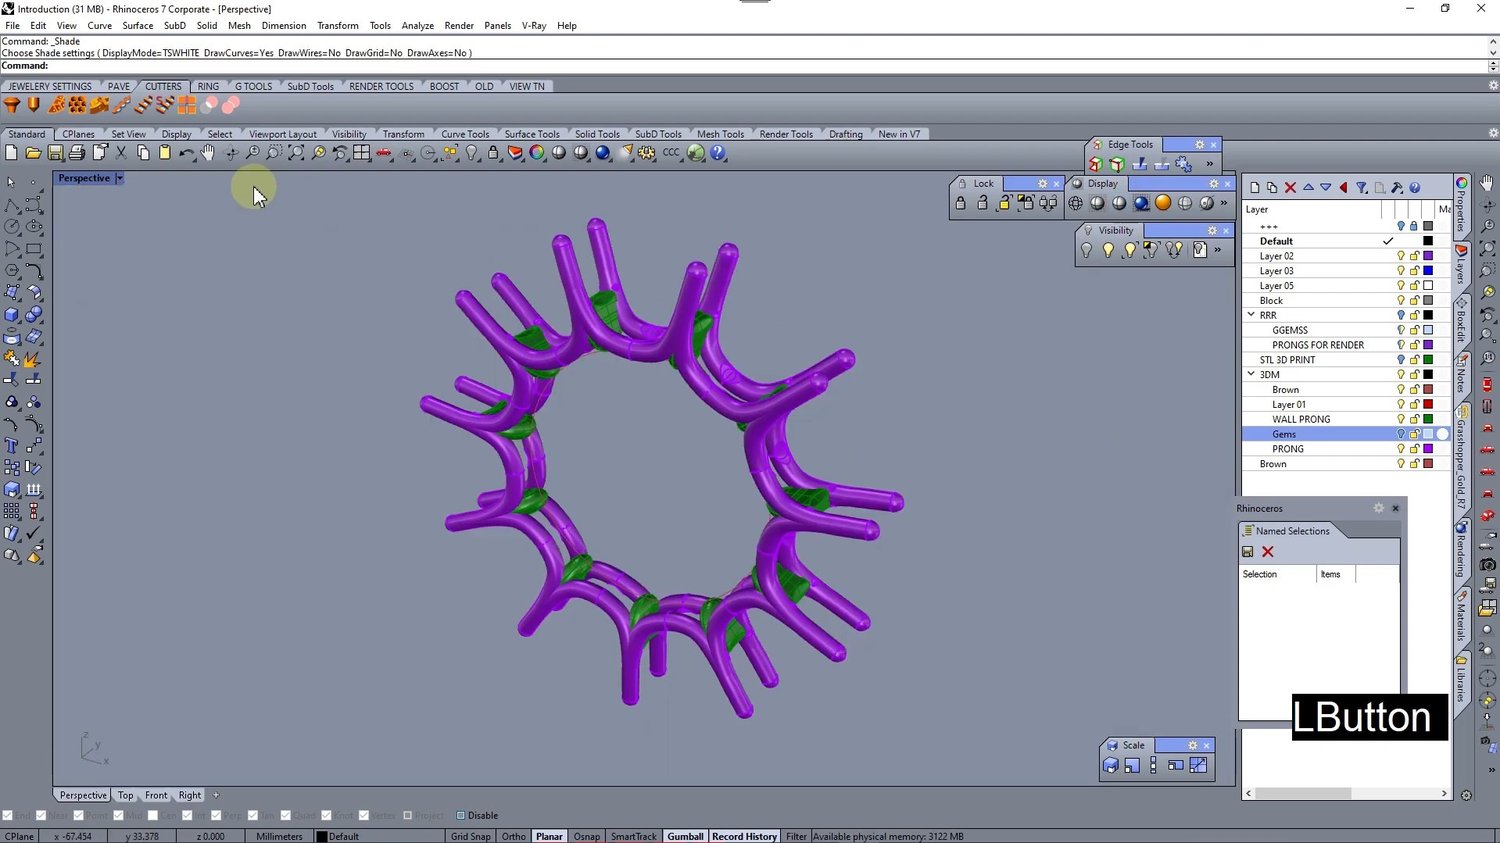
Task: Click the red delete layer X icon
Action: [x=1290, y=187]
